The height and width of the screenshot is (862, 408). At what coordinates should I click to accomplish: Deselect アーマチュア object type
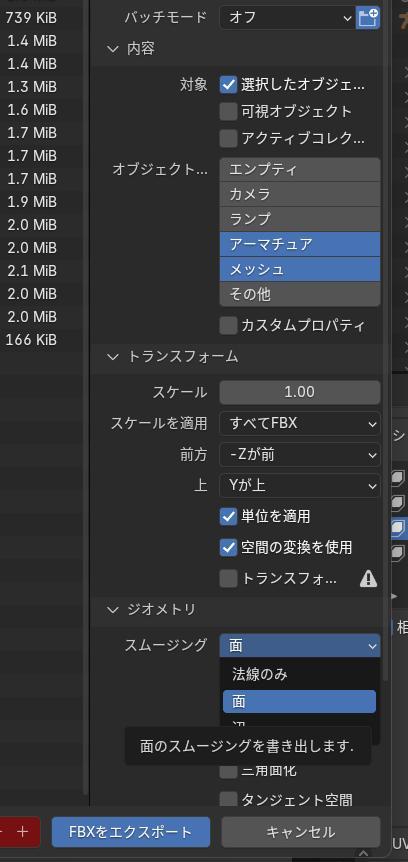(x=300, y=244)
